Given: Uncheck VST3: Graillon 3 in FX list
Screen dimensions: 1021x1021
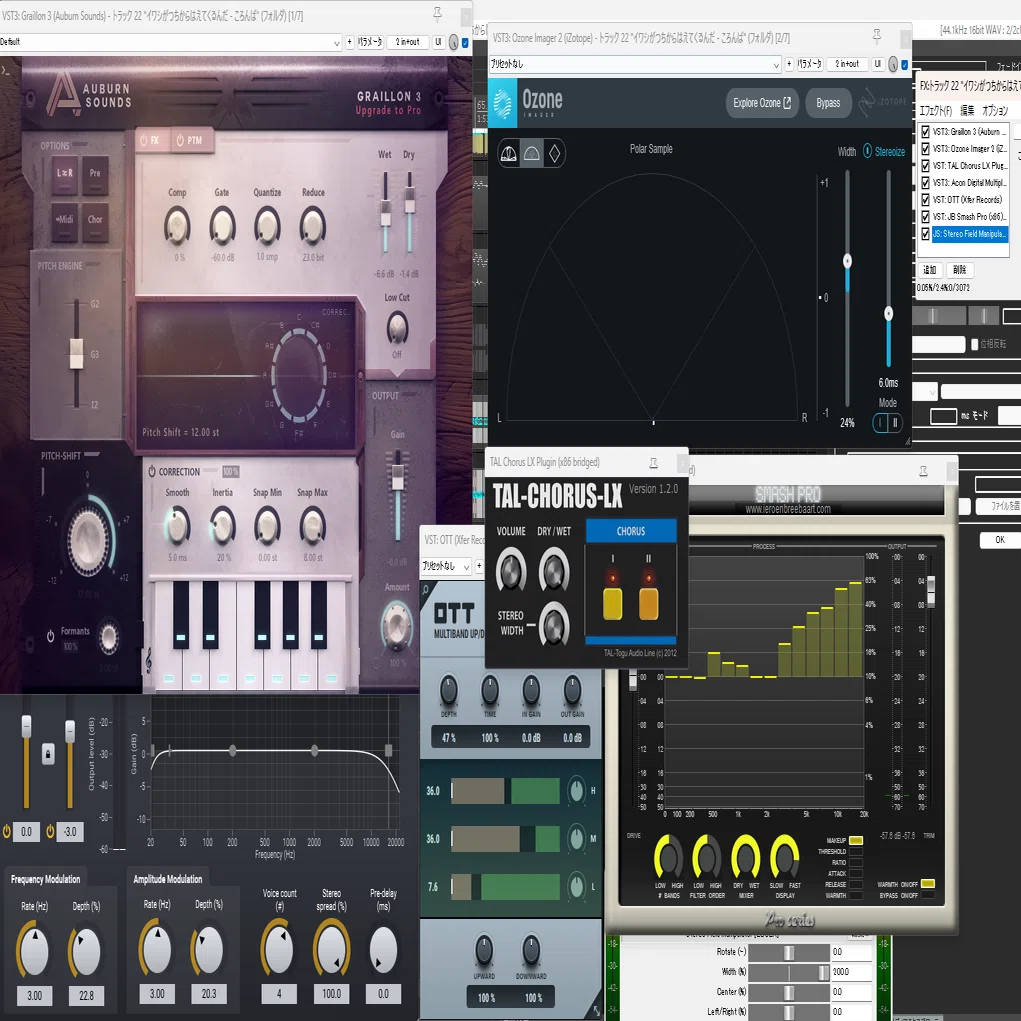Looking at the screenshot, I should coord(925,132).
